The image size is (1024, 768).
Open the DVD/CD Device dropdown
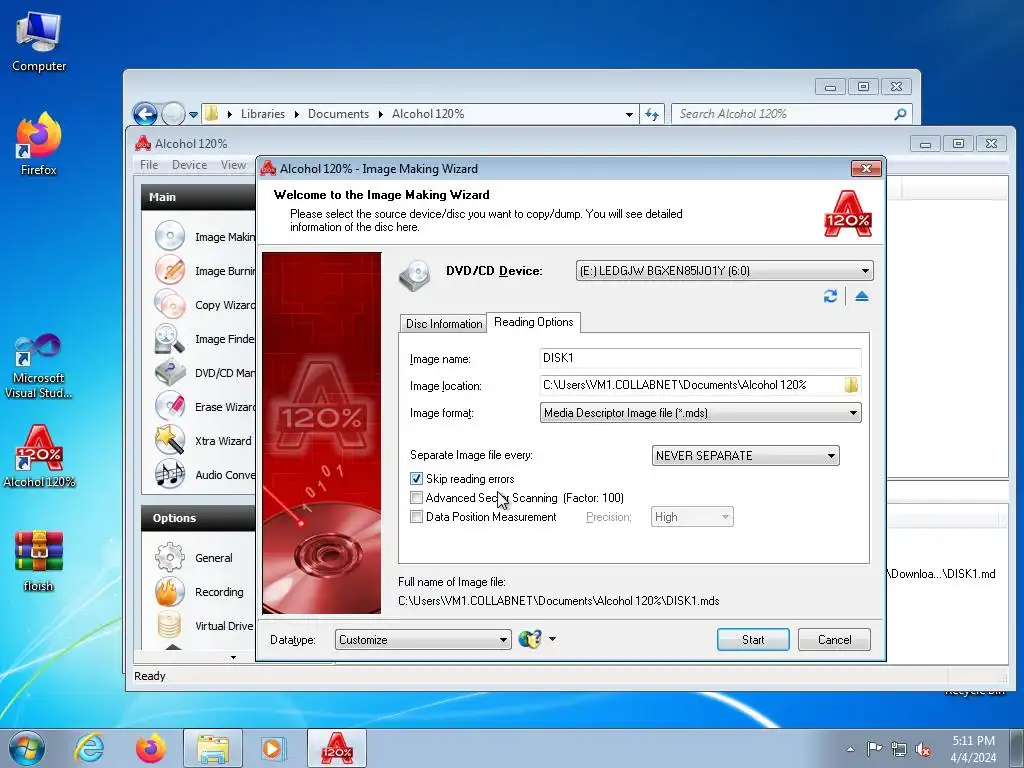[724, 270]
